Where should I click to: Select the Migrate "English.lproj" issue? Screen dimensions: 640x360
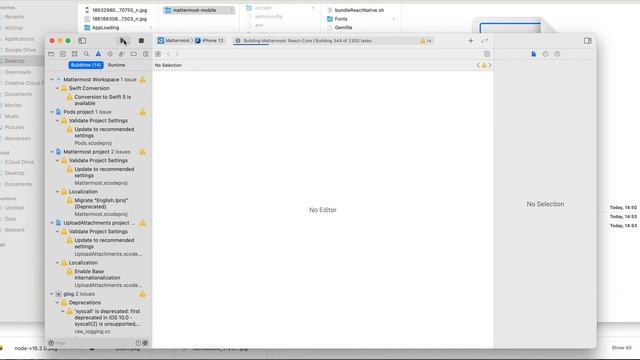click(x=101, y=207)
